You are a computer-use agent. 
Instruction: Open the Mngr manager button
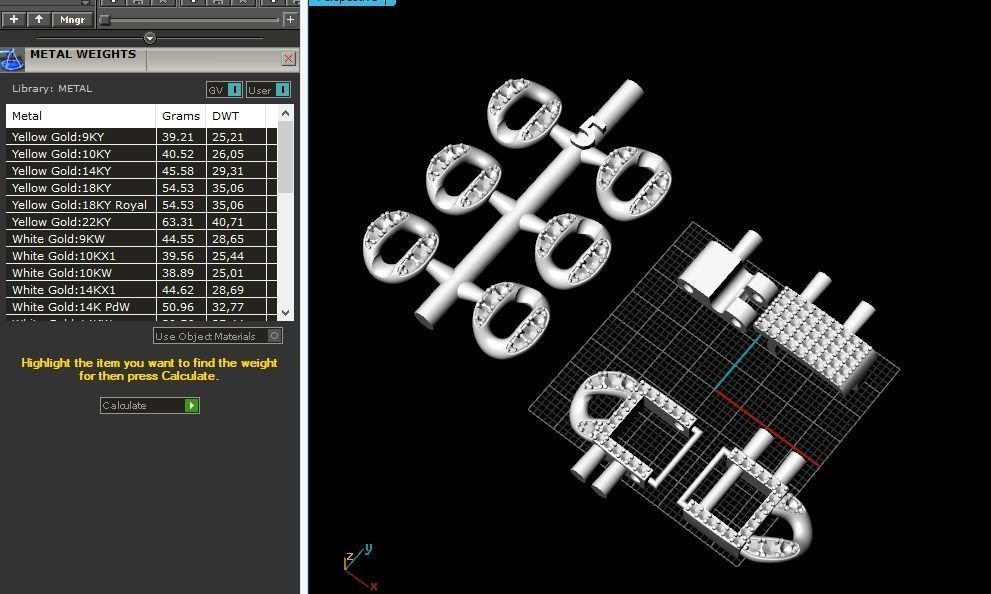(73, 20)
